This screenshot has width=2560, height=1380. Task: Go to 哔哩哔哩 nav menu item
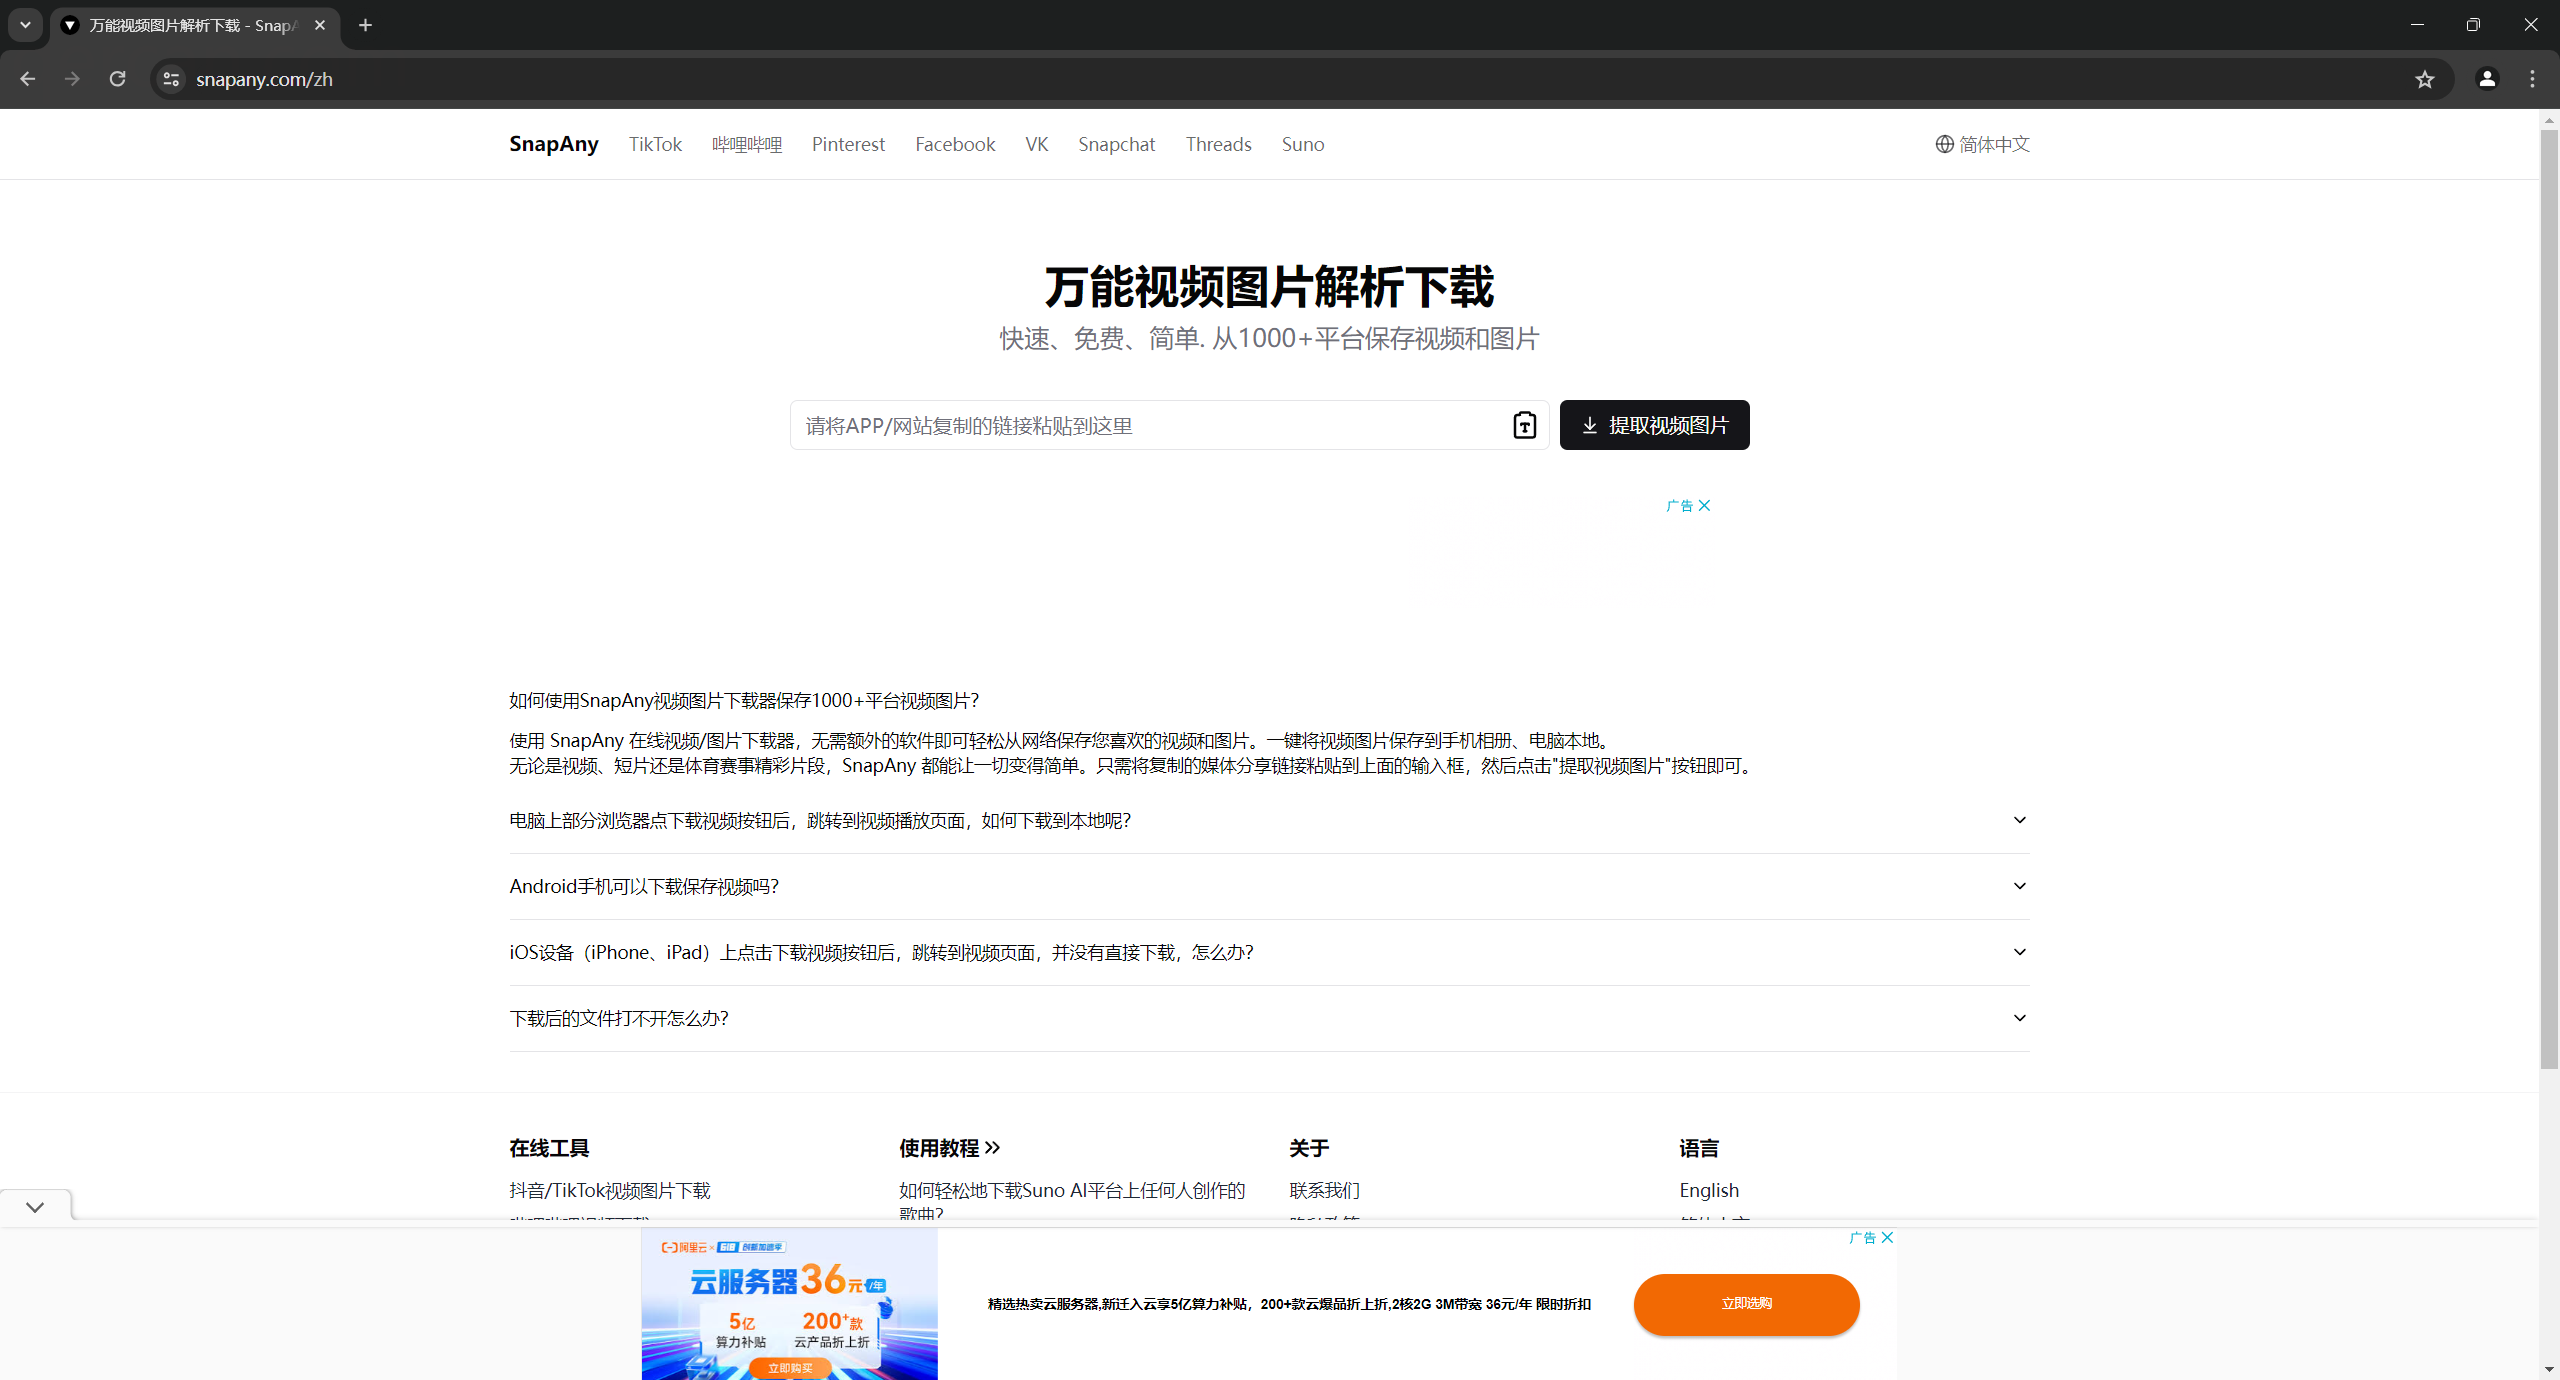(746, 145)
